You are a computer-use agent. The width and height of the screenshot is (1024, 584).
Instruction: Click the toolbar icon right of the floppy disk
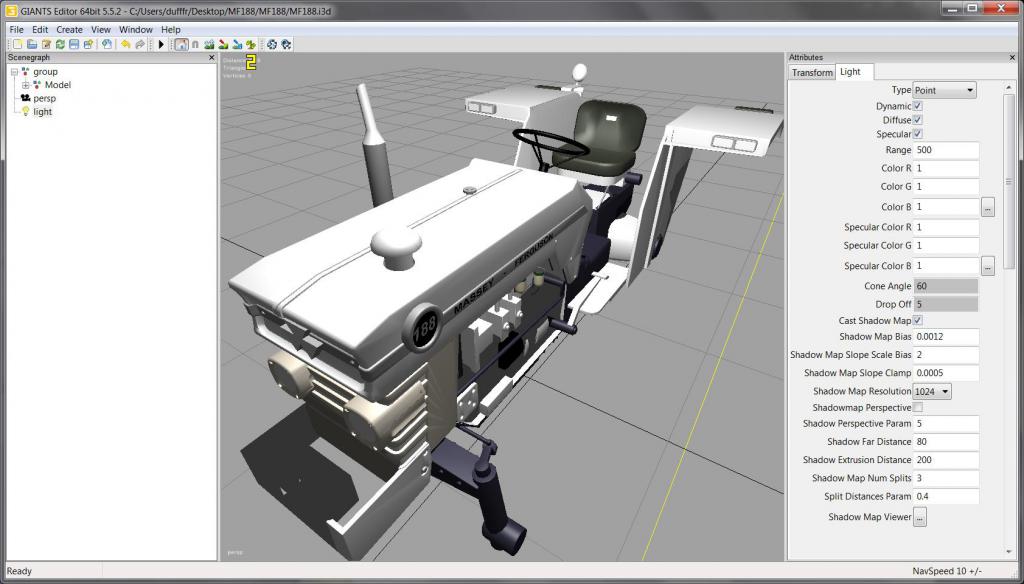click(88, 44)
